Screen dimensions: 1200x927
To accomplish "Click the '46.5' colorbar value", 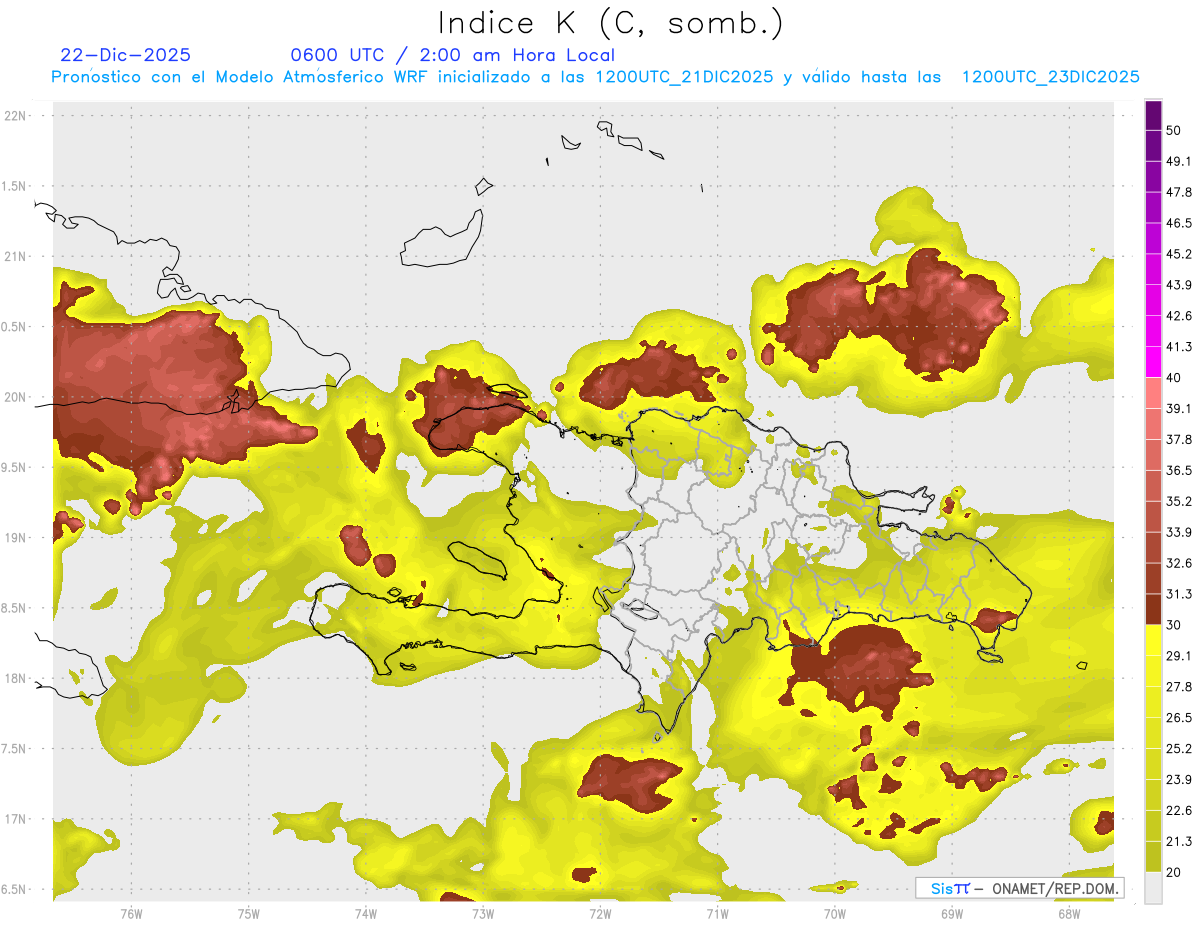I will click(x=1179, y=223).
